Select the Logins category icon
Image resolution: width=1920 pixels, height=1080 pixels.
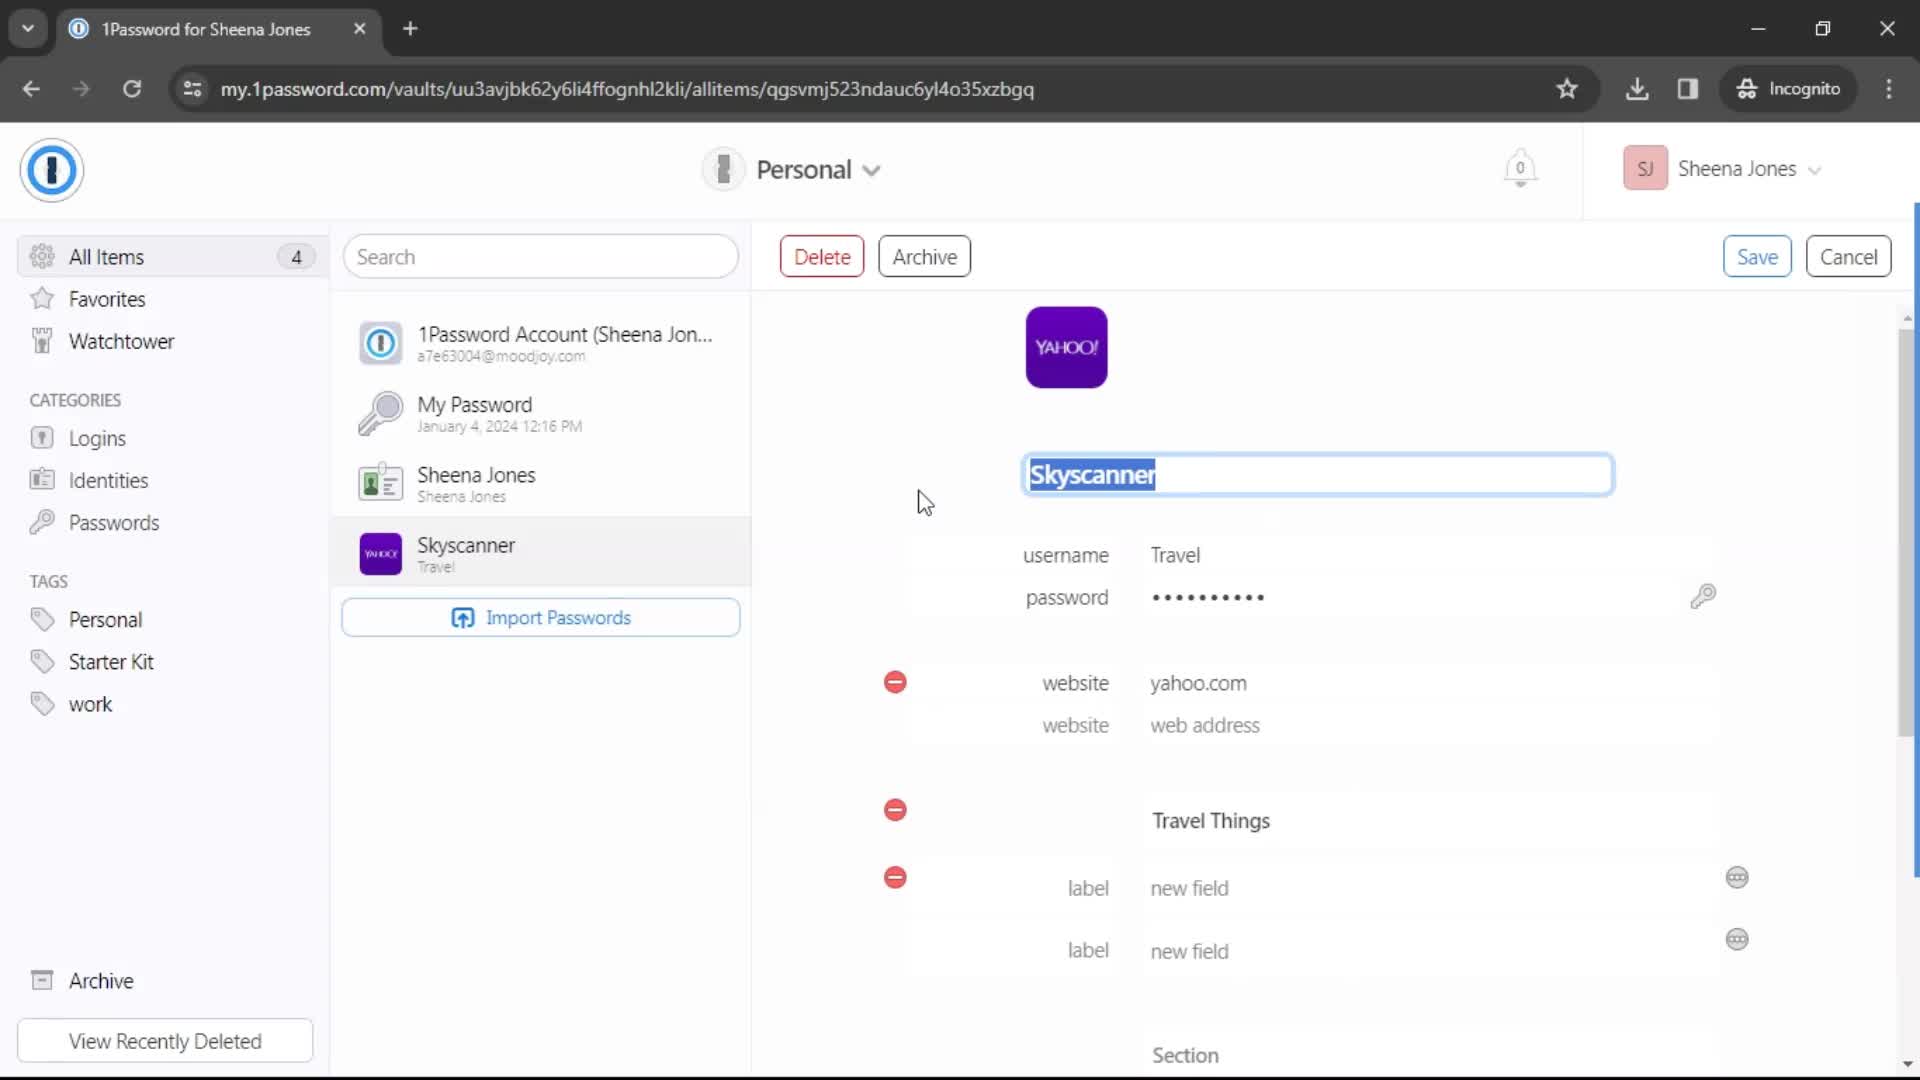tap(42, 438)
